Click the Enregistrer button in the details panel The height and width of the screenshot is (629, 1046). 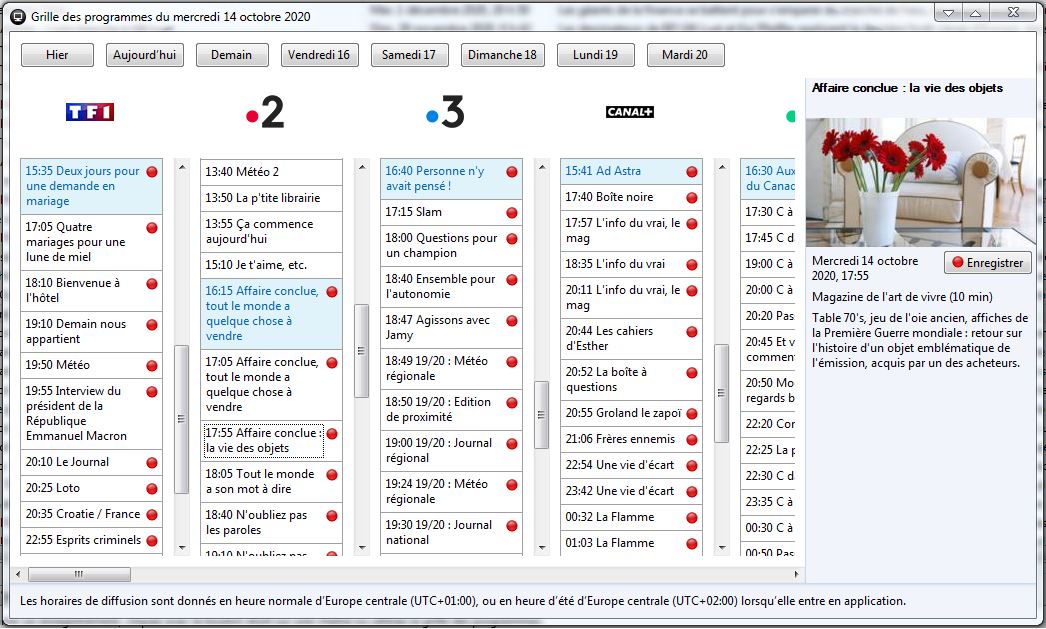pyautogui.click(x=988, y=263)
